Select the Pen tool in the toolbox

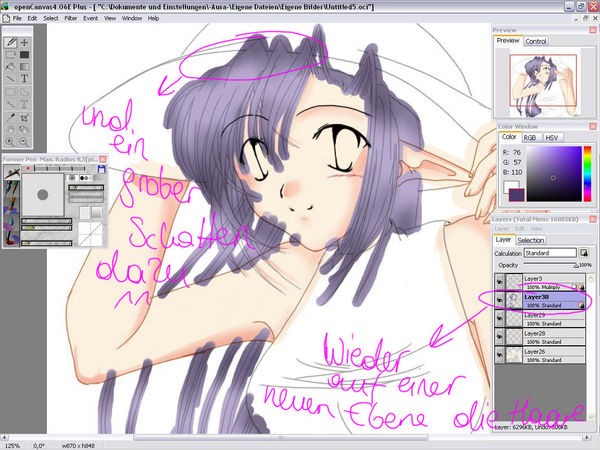(x=10, y=43)
